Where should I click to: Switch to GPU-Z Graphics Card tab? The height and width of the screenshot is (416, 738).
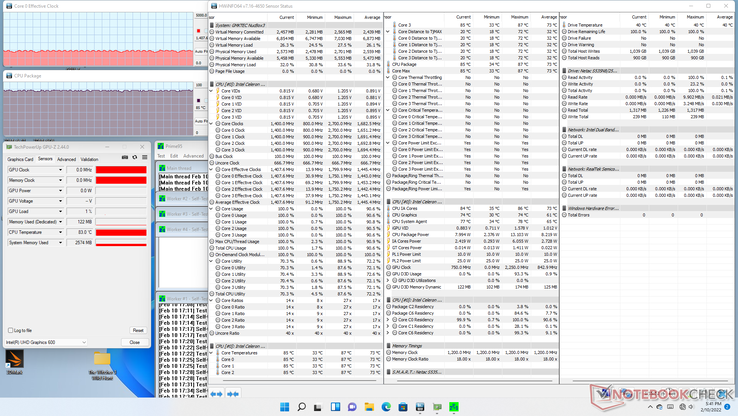coord(20,159)
